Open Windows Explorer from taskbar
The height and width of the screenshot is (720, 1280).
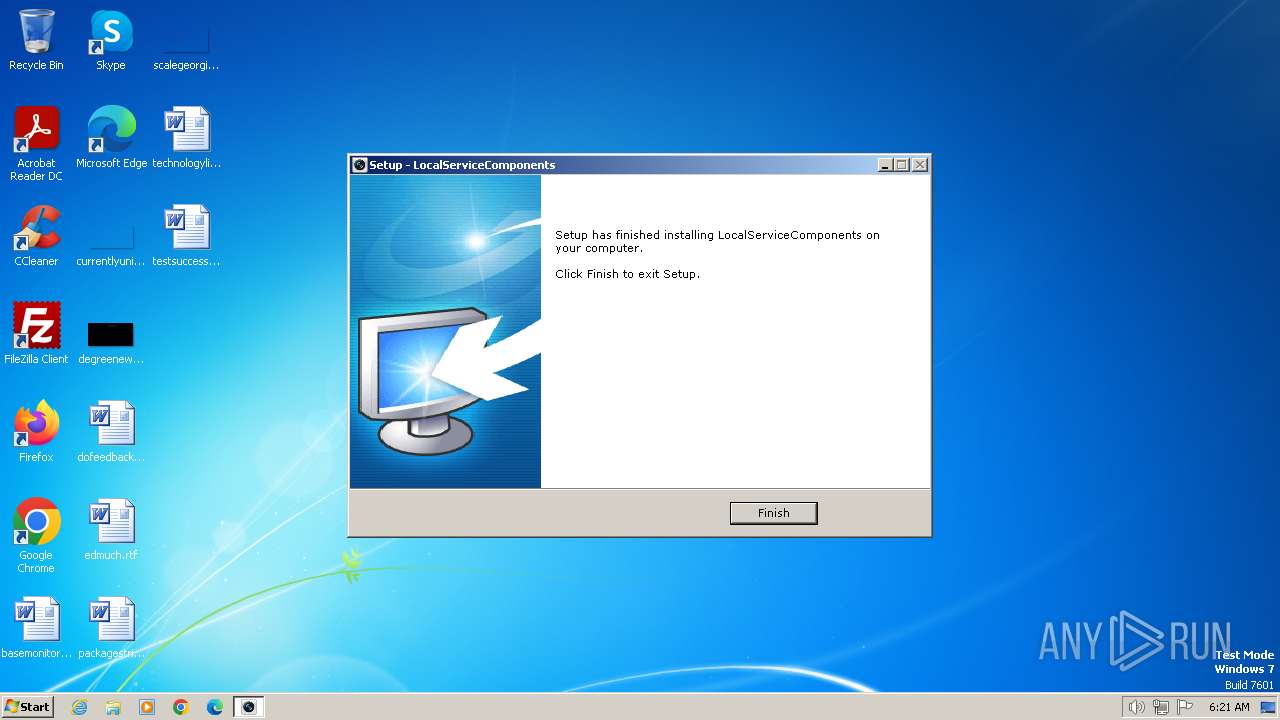113,707
